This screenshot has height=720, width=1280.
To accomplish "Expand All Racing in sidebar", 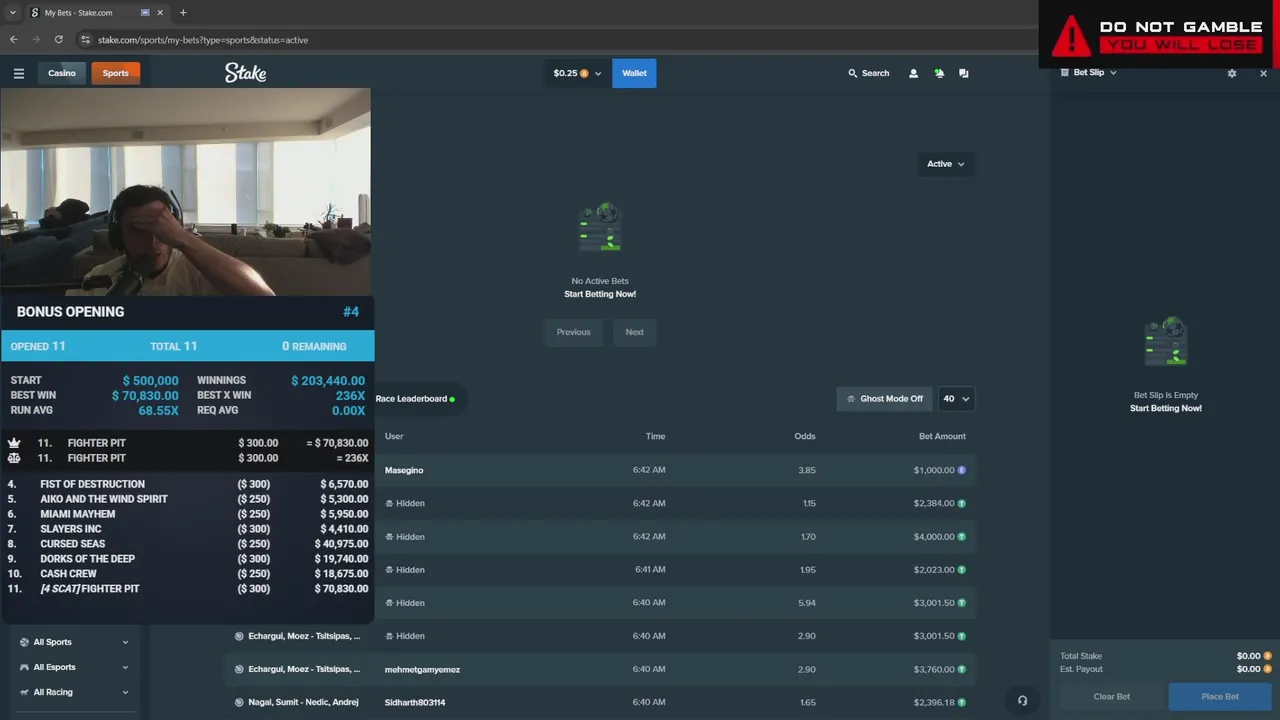I will (x=75, y=692).
